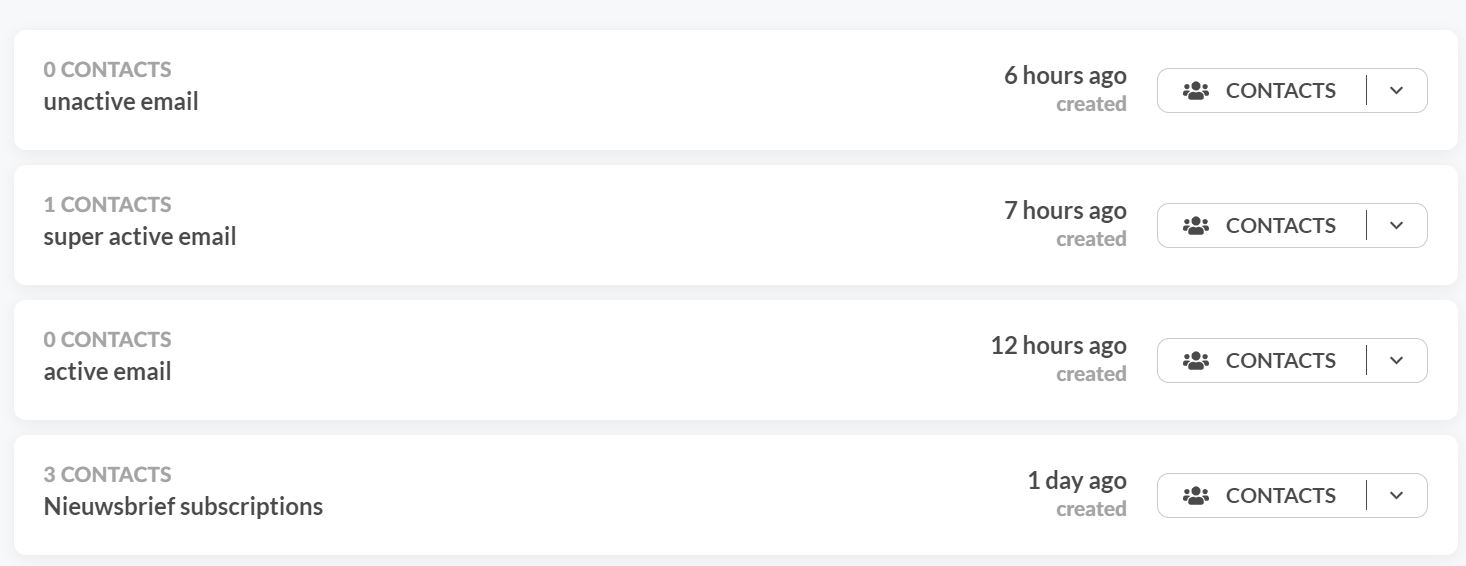Click people icon in Nieuwsbrief subscriptions row
Image resolution: width=1466 pixels, height=566 pixels.
[x=1196, y=496]
